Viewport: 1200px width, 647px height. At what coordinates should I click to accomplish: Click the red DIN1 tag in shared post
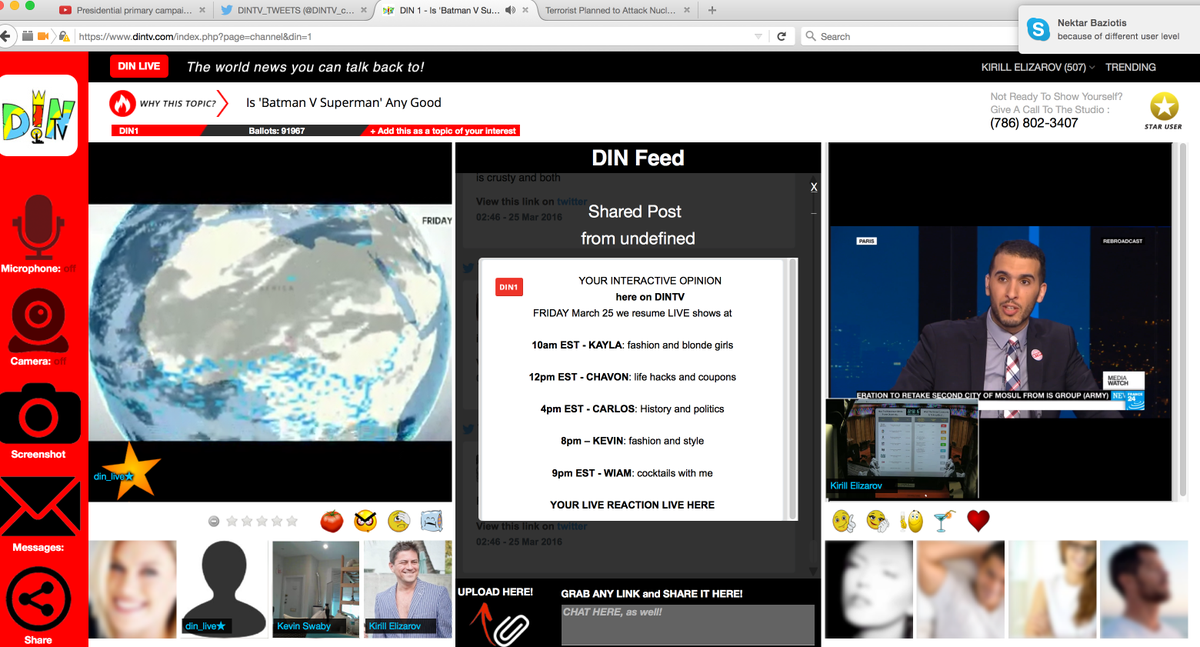point(509,287)
